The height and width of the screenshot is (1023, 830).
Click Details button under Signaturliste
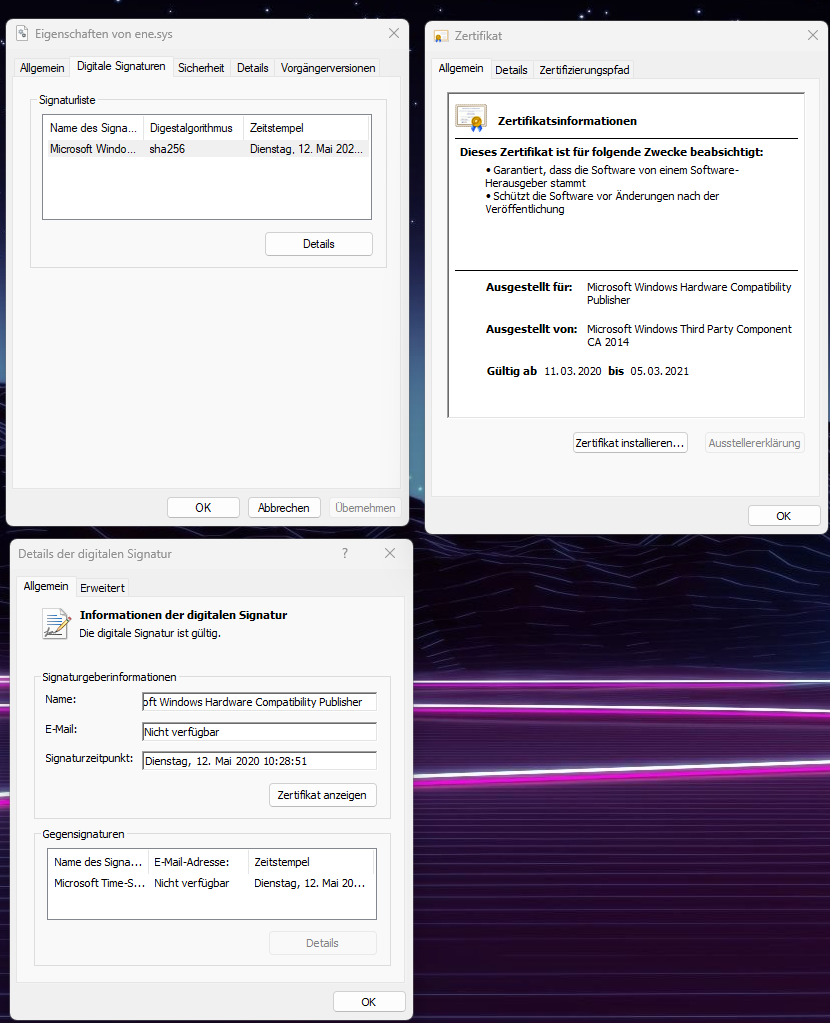pyautogui.click(x=318, y=244)
